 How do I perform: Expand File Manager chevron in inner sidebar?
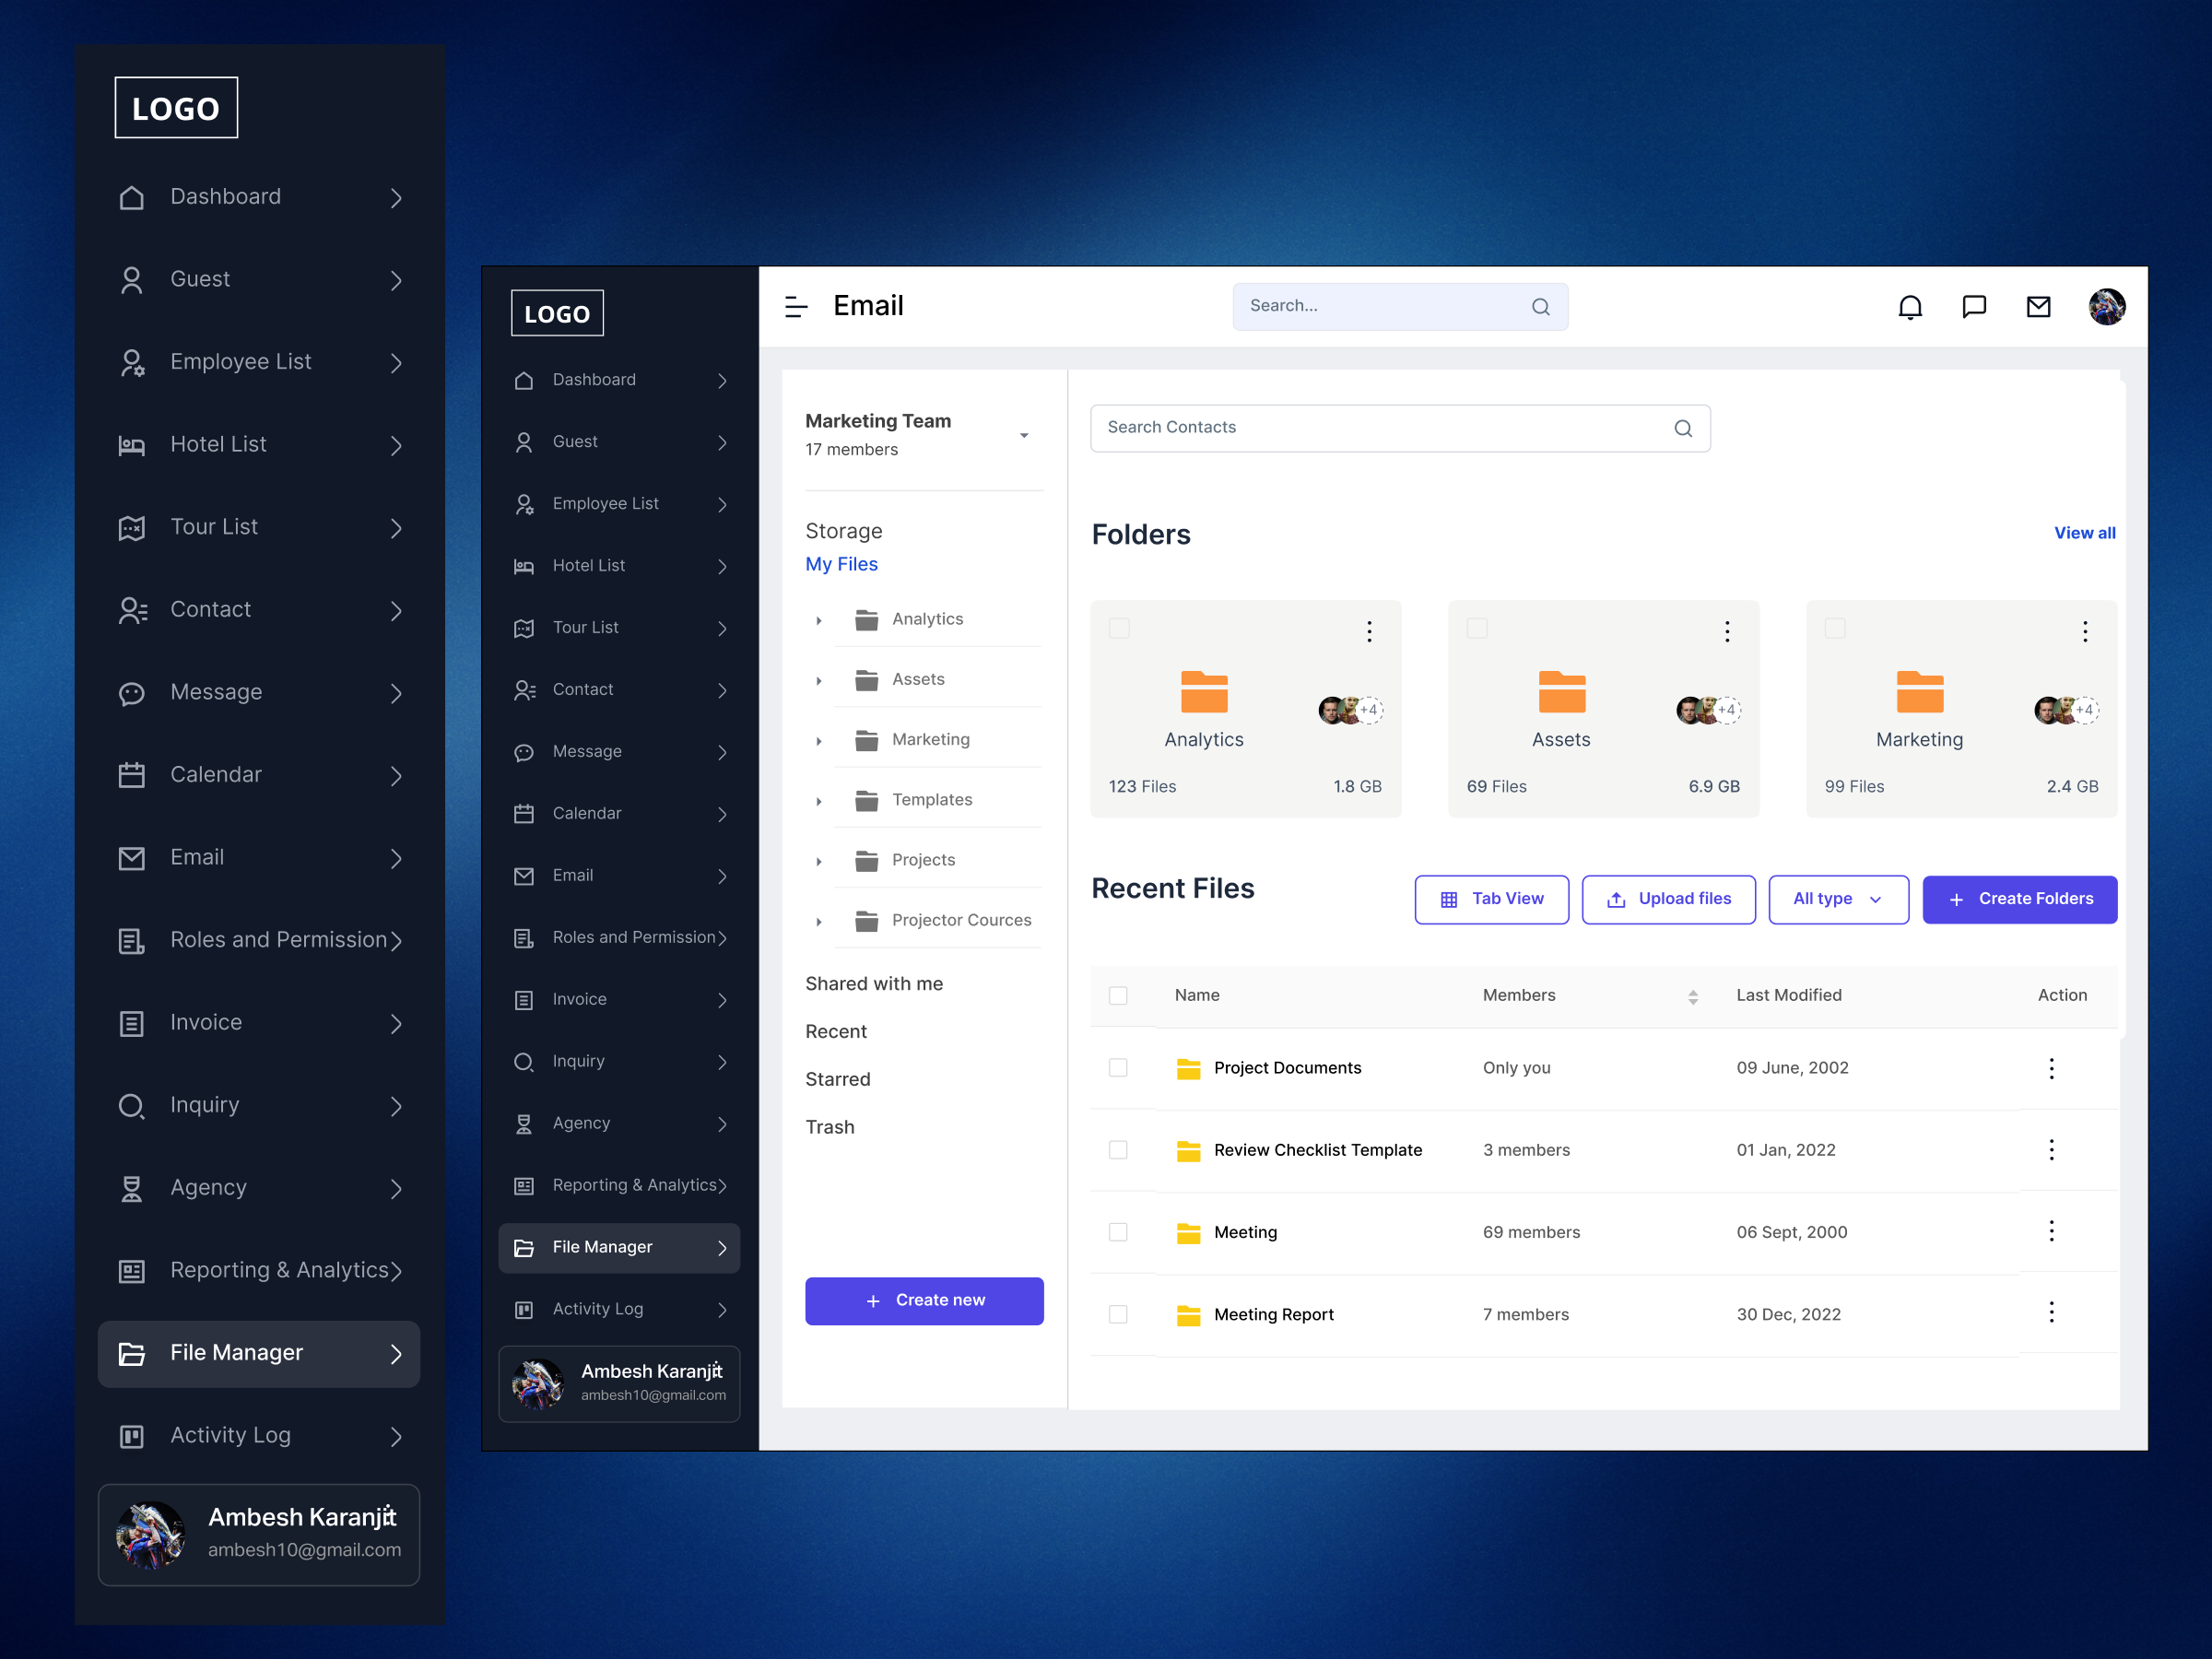click(722, 1248)
